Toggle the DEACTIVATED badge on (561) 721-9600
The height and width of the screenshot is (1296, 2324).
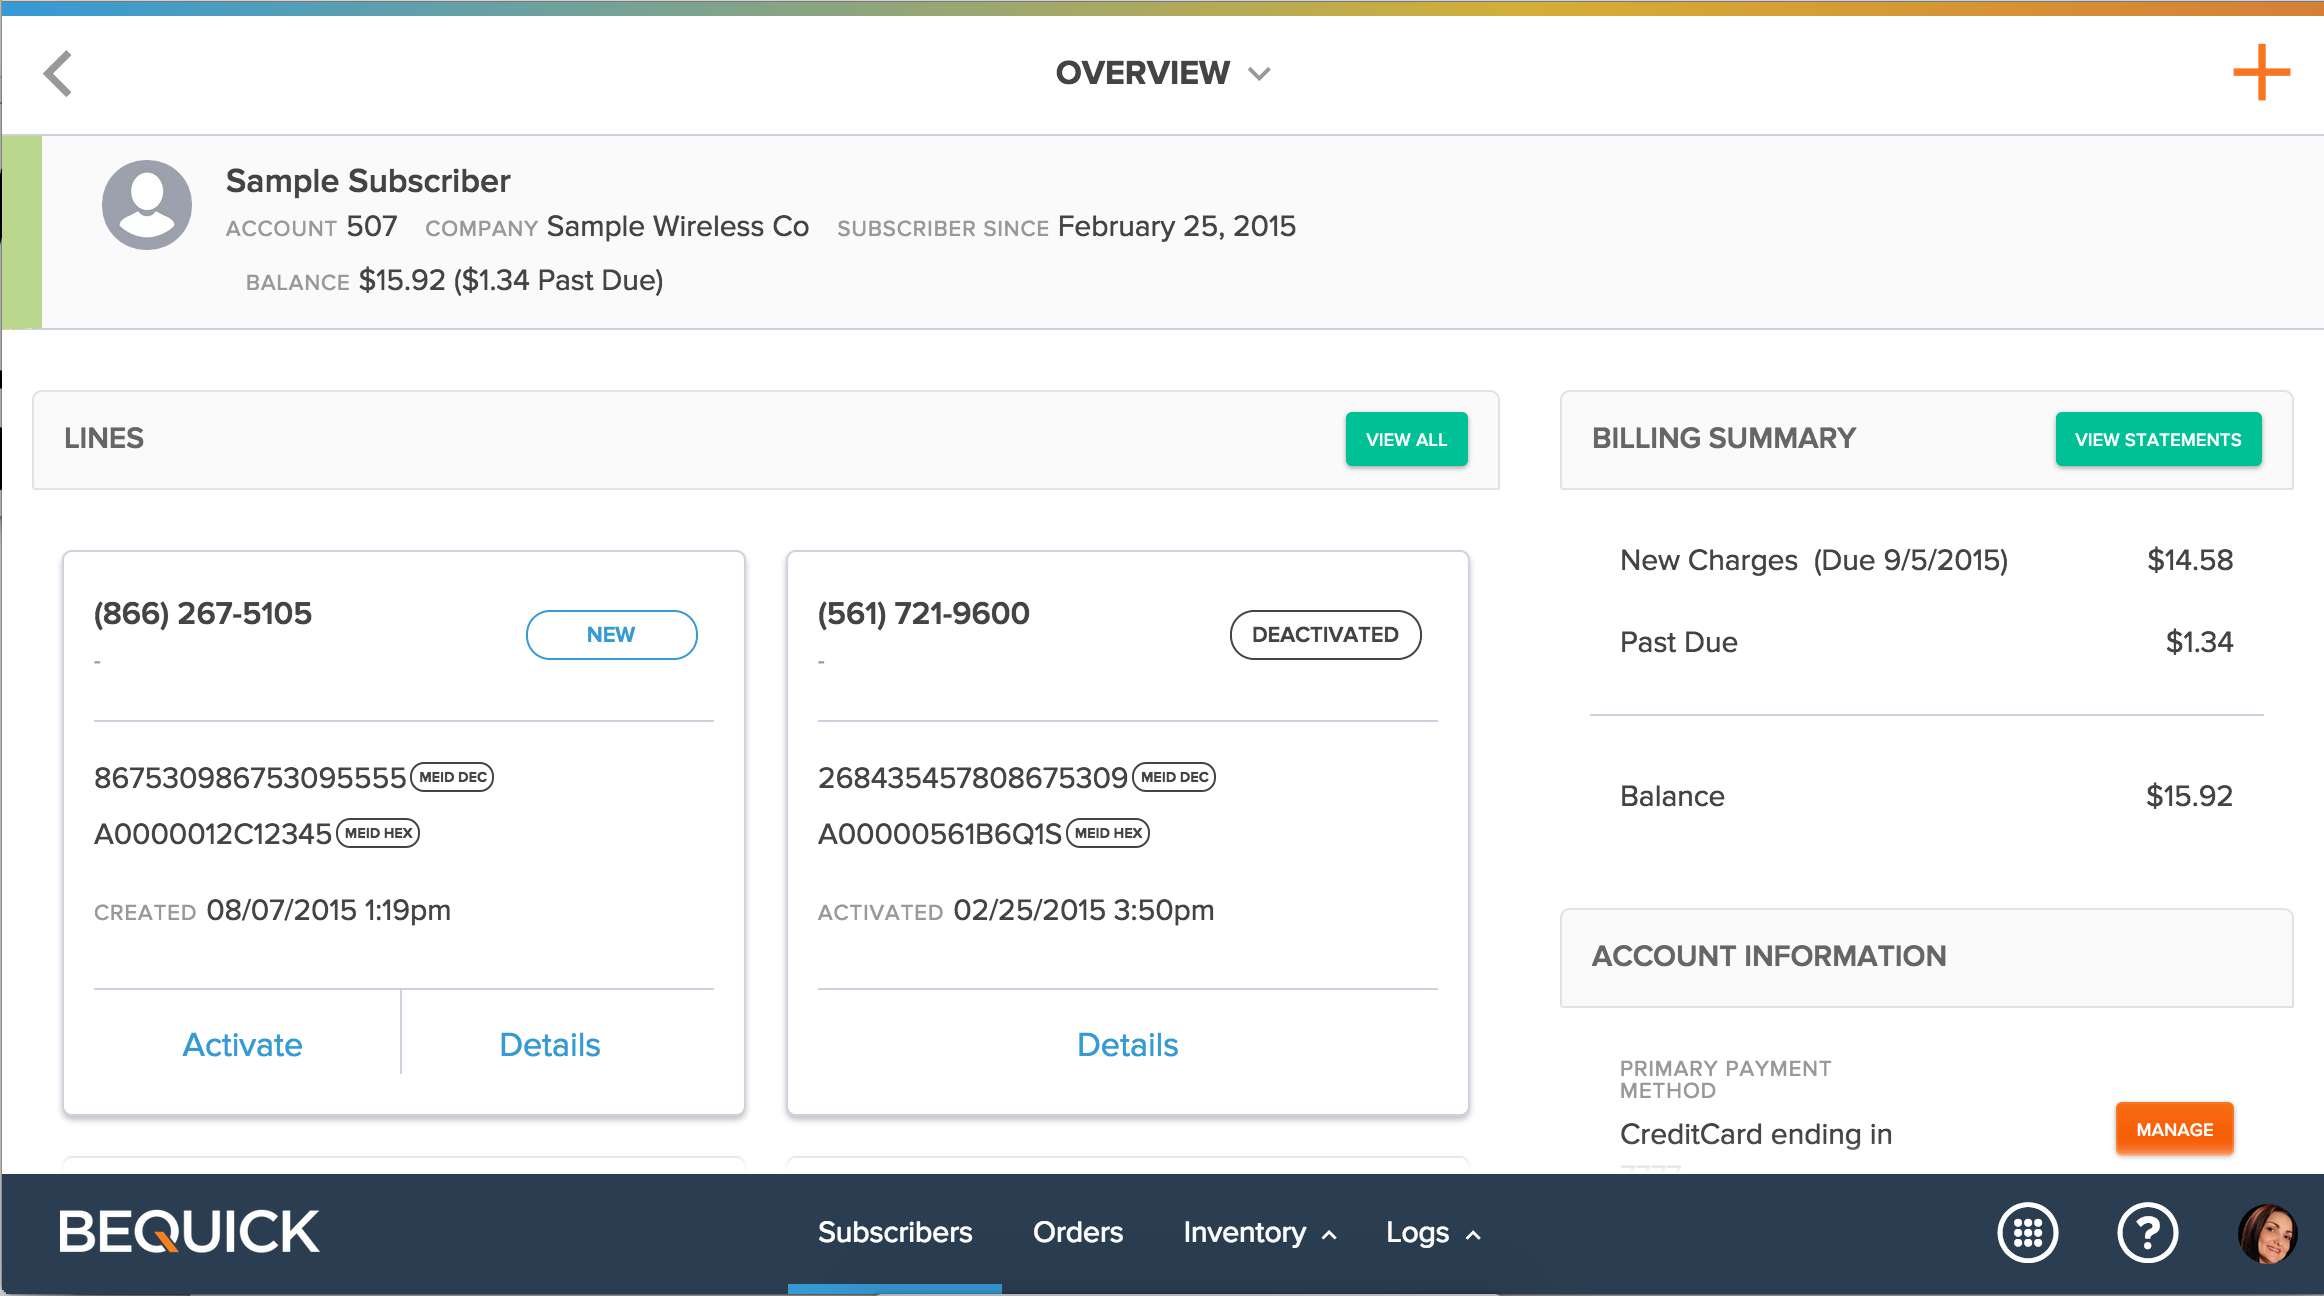coord(1325,634)
